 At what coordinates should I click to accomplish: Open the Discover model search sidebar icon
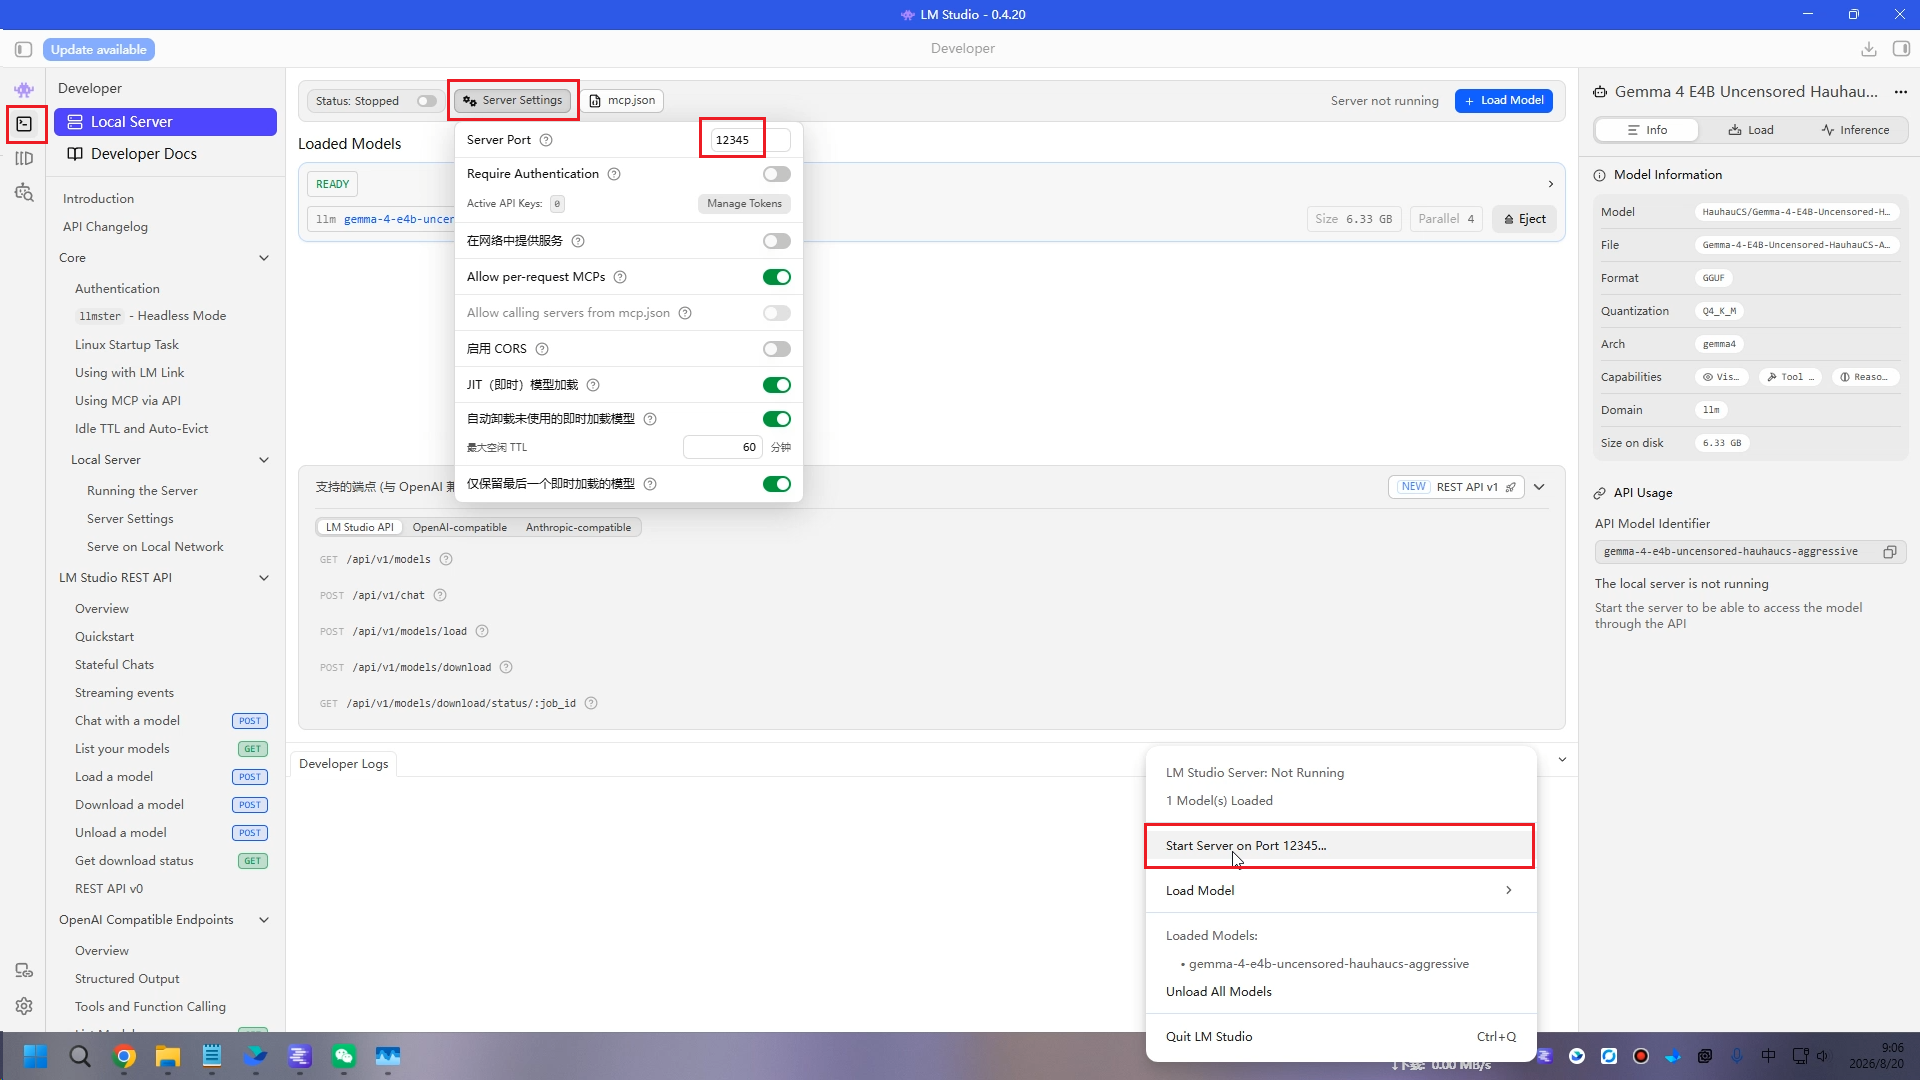pyautogui.click(x=24, y=192)
